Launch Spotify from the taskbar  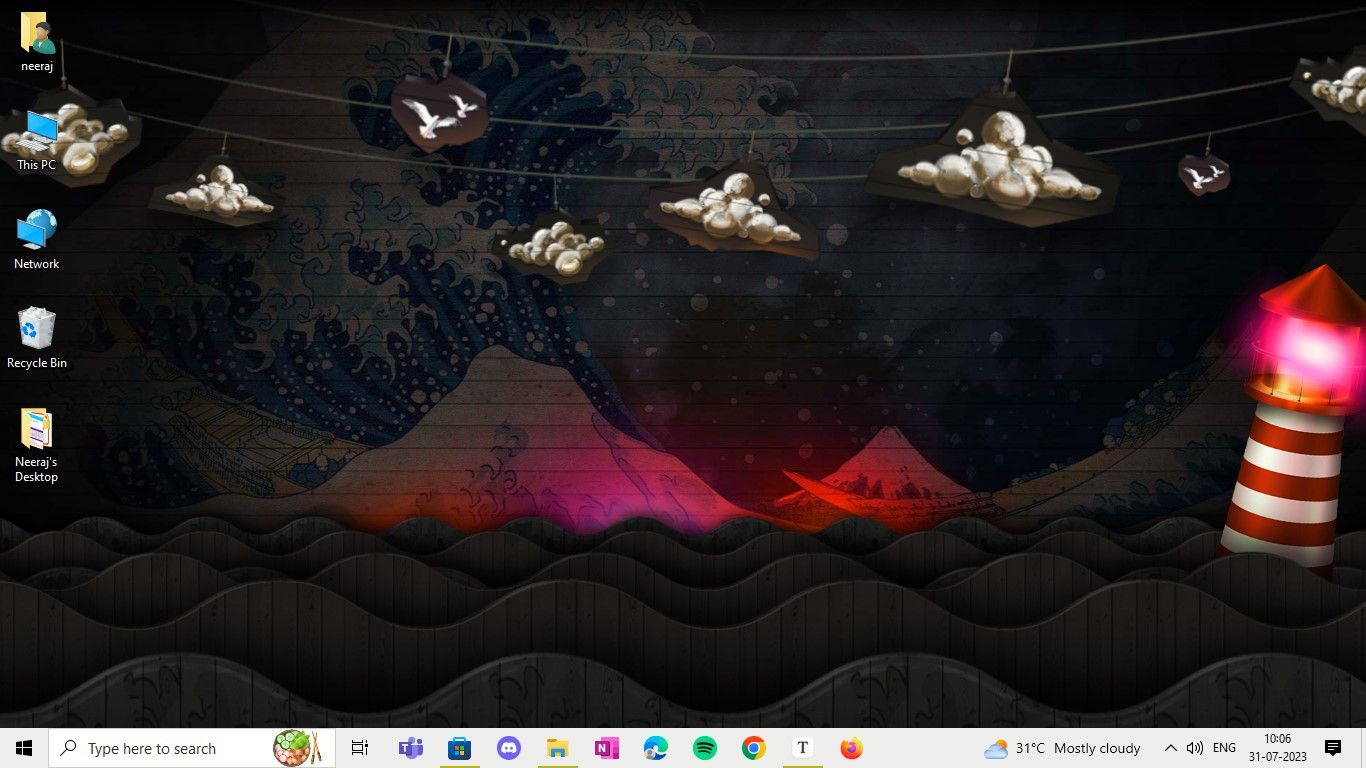[x=704, y=748]
